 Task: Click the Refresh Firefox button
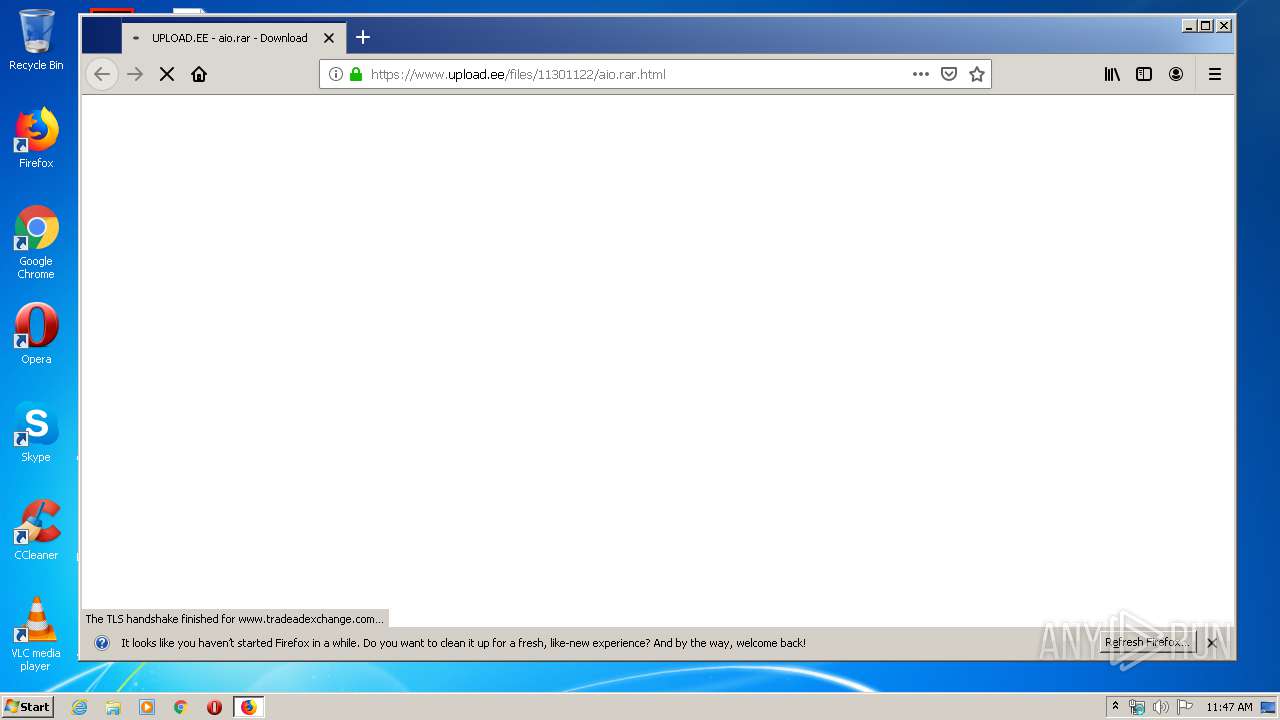[1147, 643]
